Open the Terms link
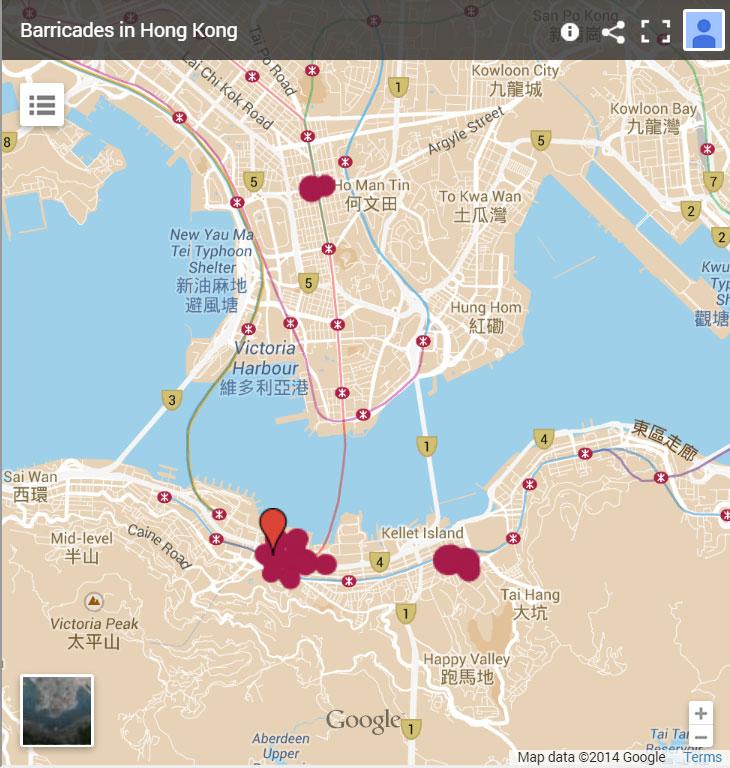730x768 pixels. click(x=702, y=757)
